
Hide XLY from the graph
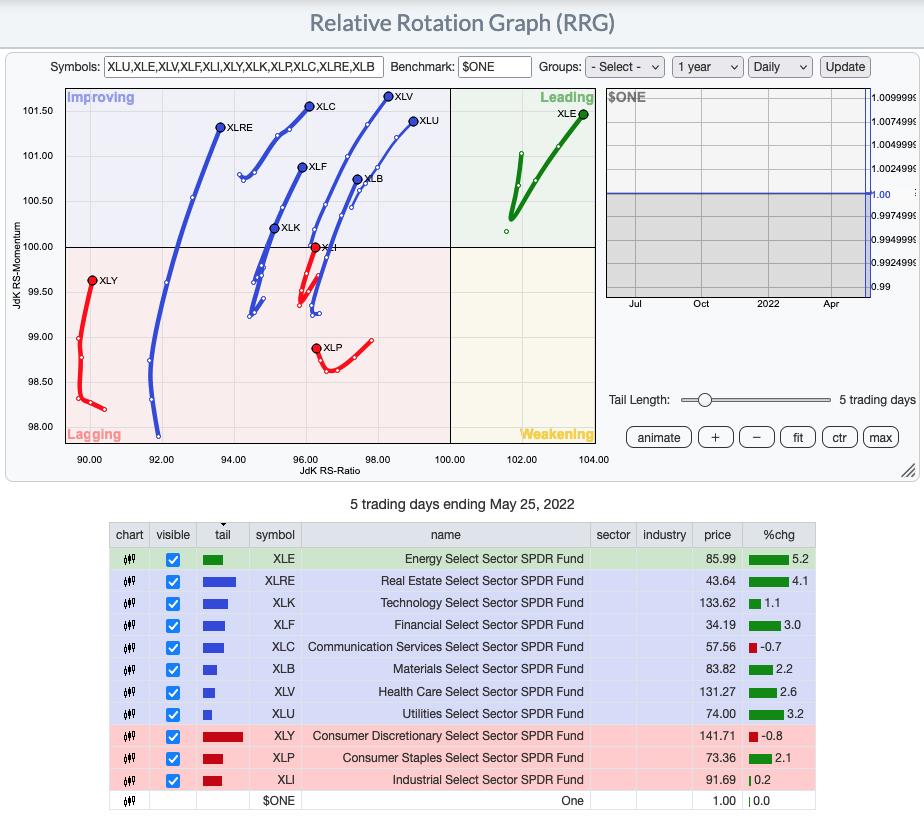click(x=173, y=737)
